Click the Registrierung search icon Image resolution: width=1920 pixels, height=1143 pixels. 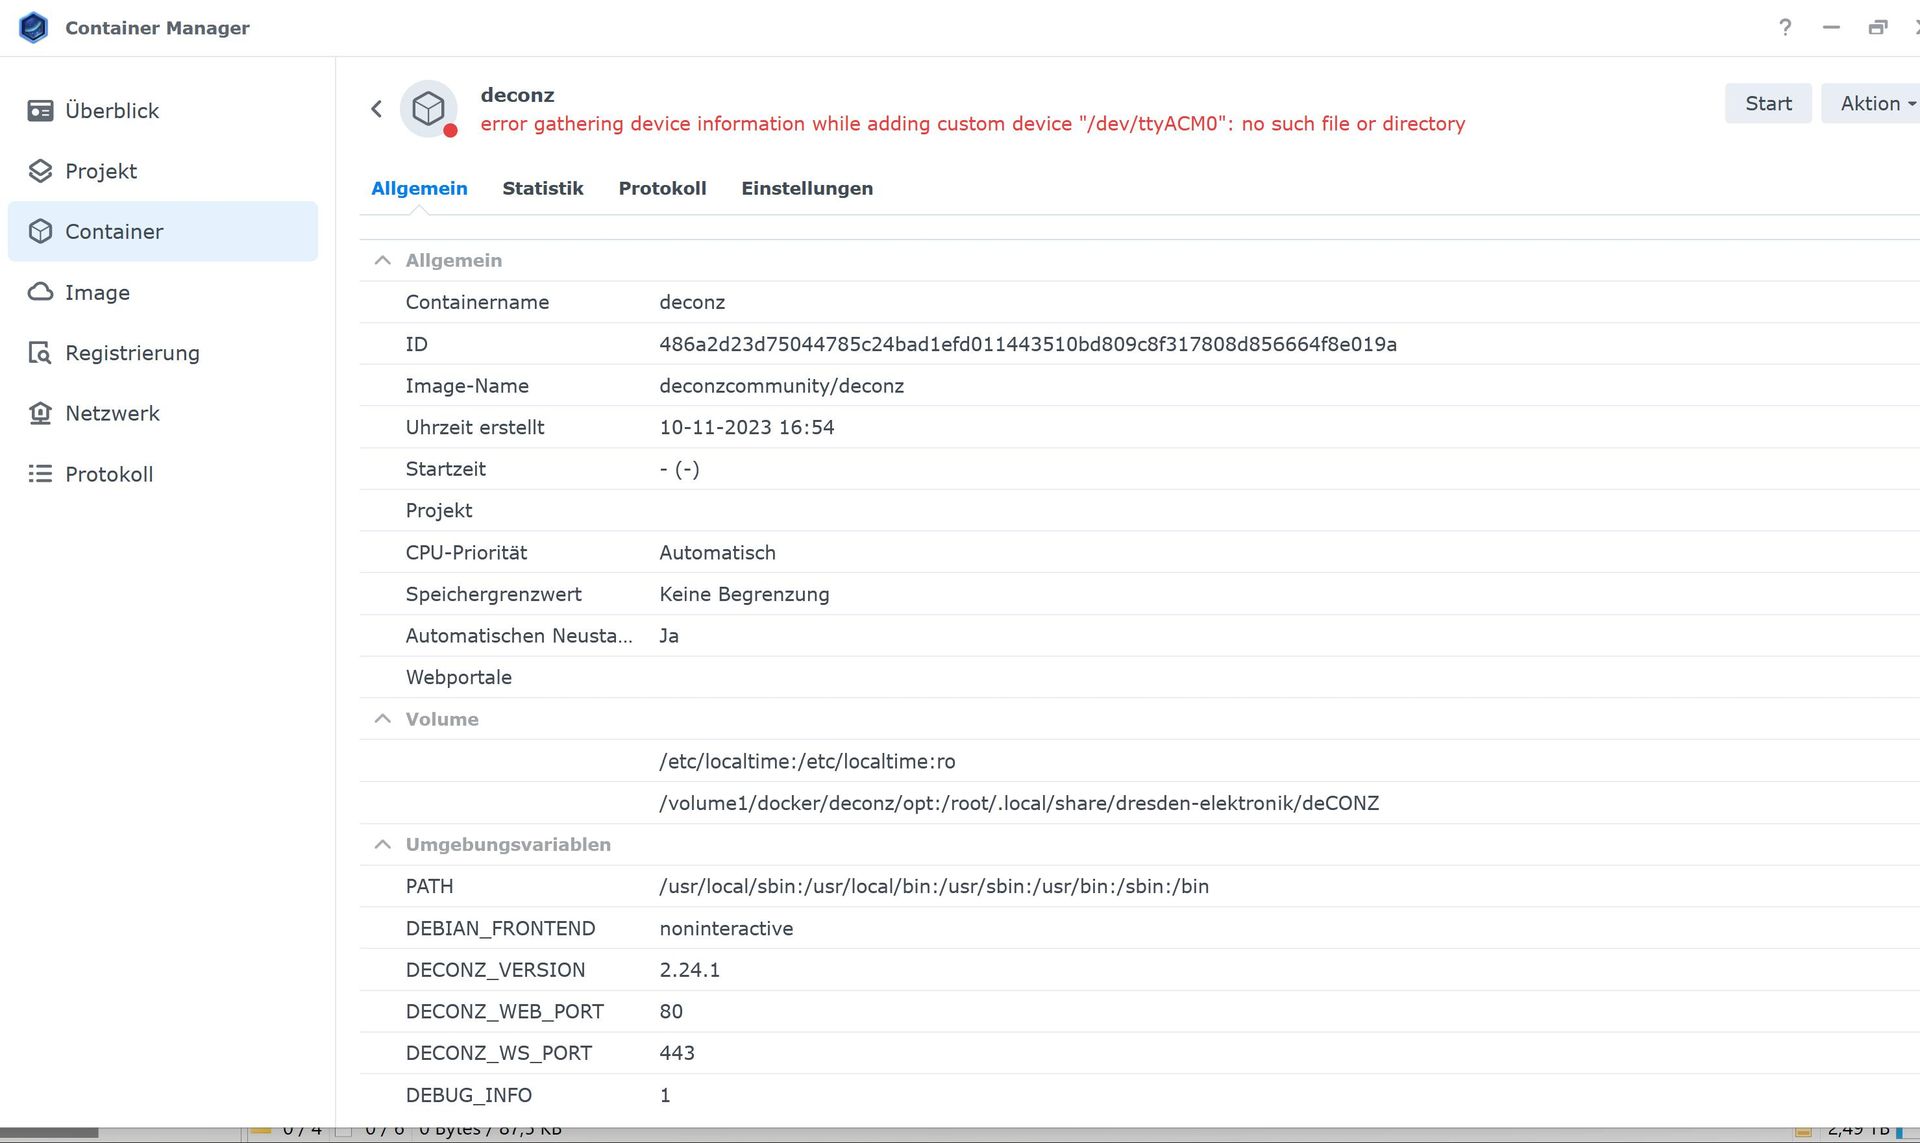point(40,353)
